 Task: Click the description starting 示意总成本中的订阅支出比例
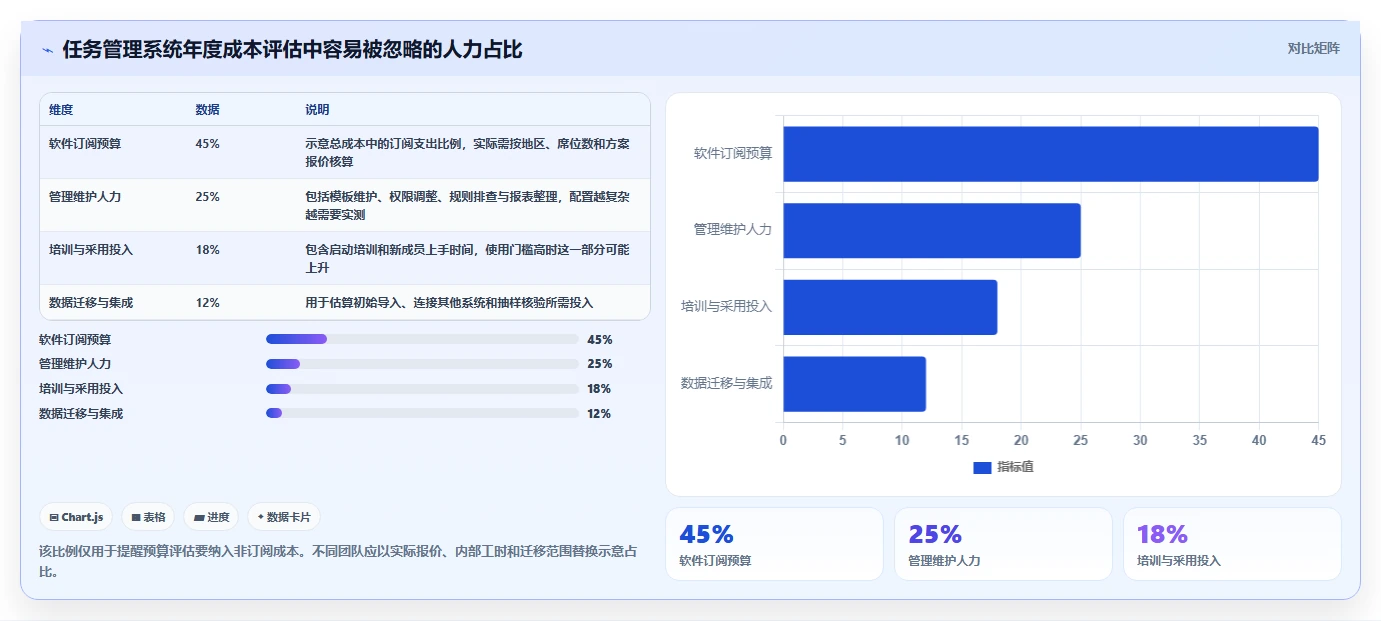point(468,152)
